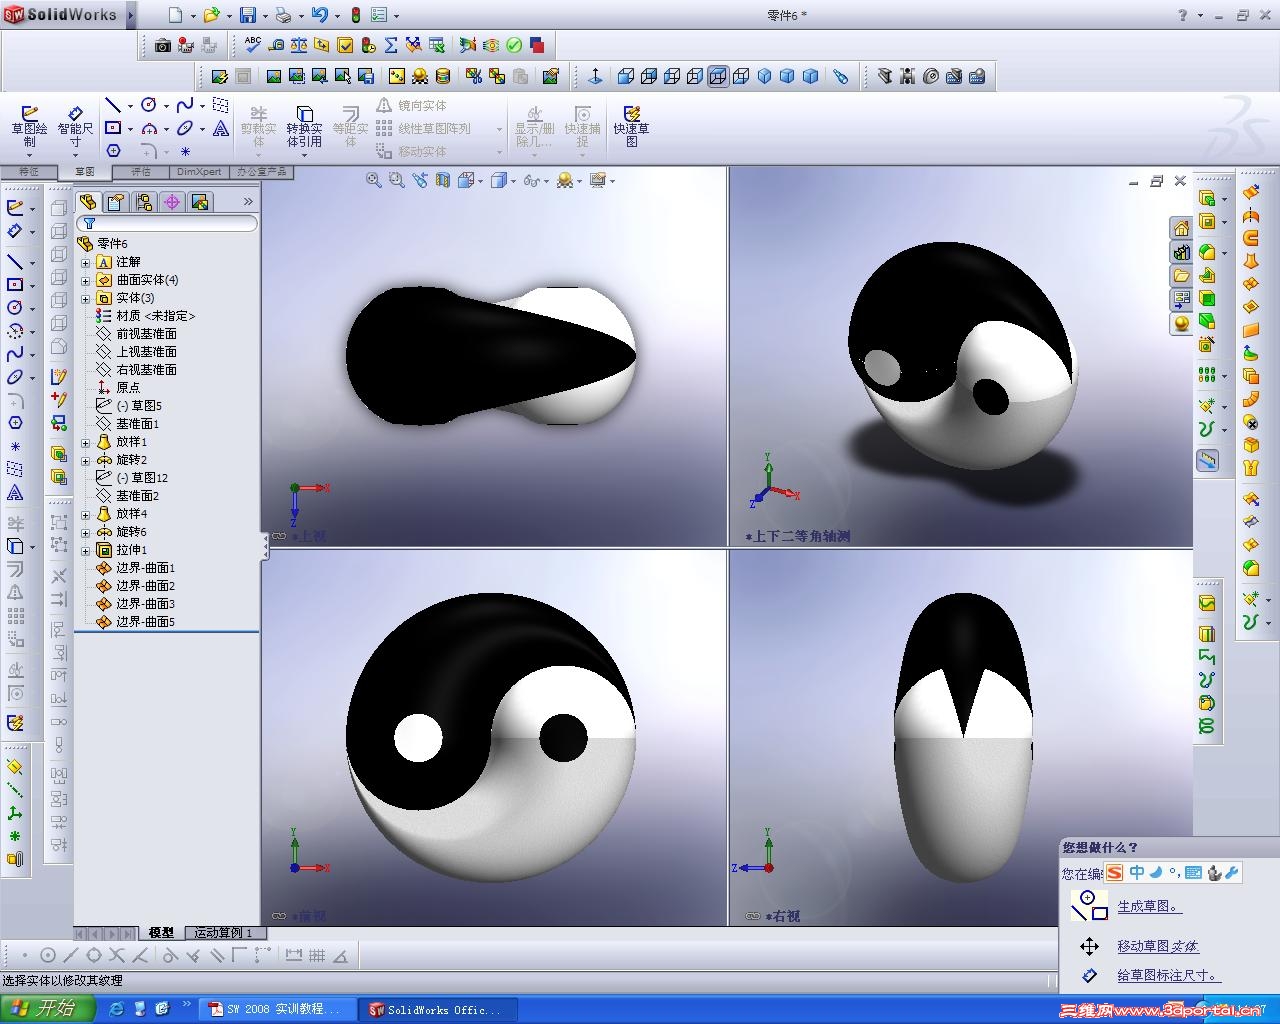Toggle the view link icon in front viewport
Image resolution: width=1280 pixels, height=1024 pixels.
[x=279, y=916]
